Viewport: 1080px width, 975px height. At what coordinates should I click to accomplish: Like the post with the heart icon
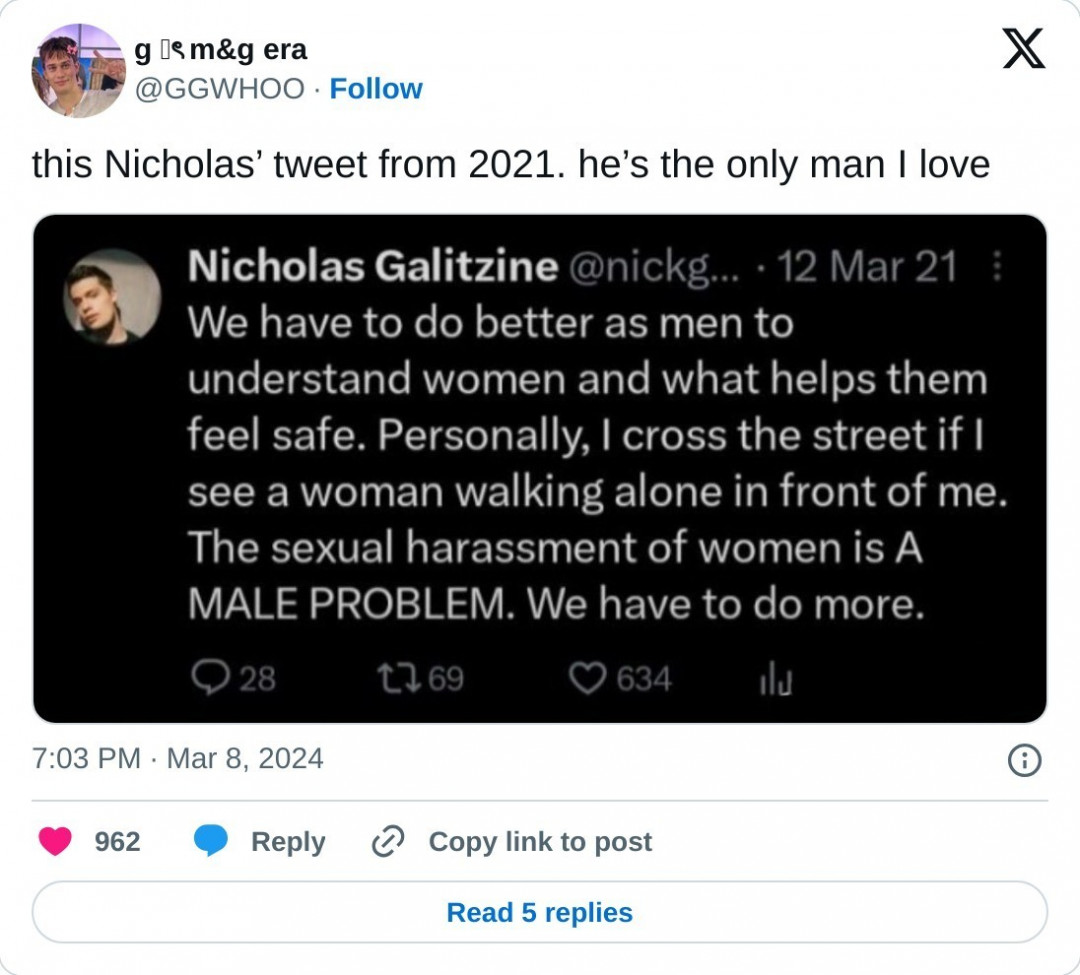(x=55, y=842)
